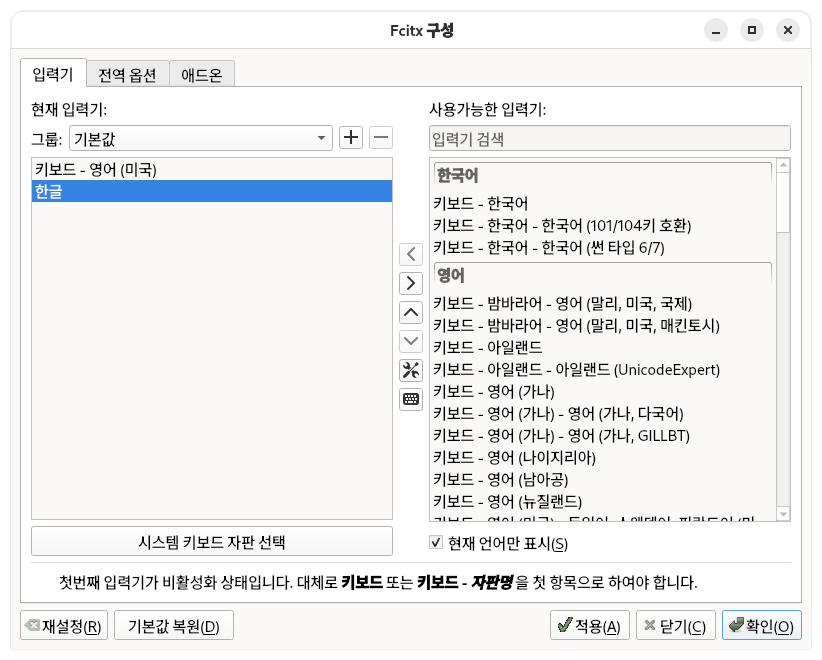
Task: Select 키보드 - 영어 (남아공) entry
Action: [x=602, y=480]
